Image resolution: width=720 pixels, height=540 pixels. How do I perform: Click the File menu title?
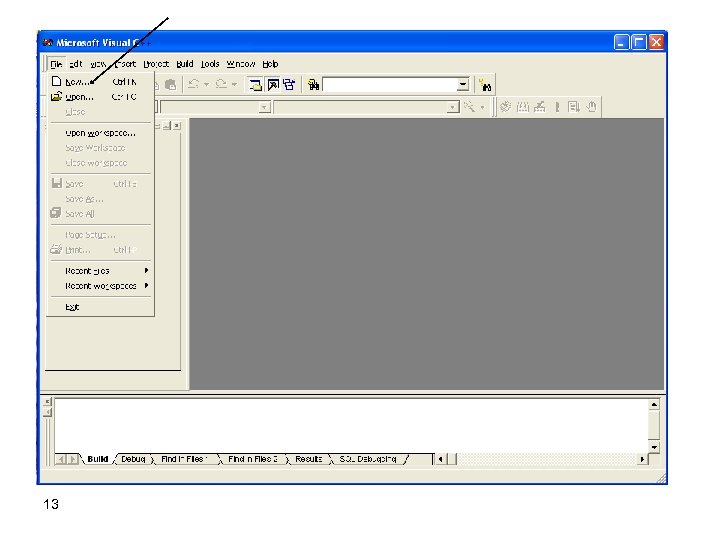tap(56, 64)
